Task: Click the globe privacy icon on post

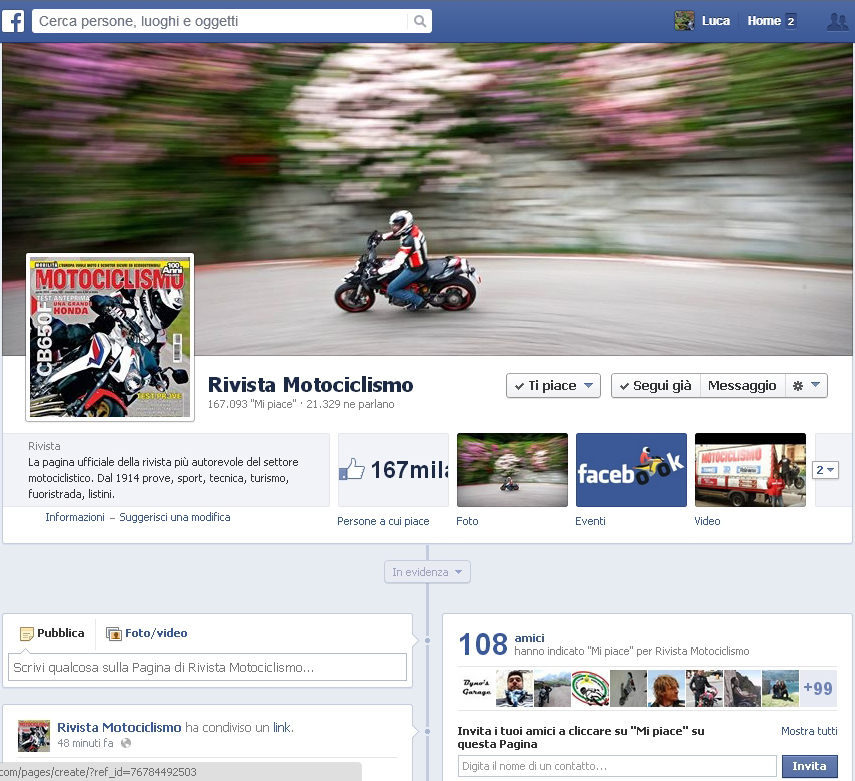Action: pyautogui.click(x=126, y=743)
